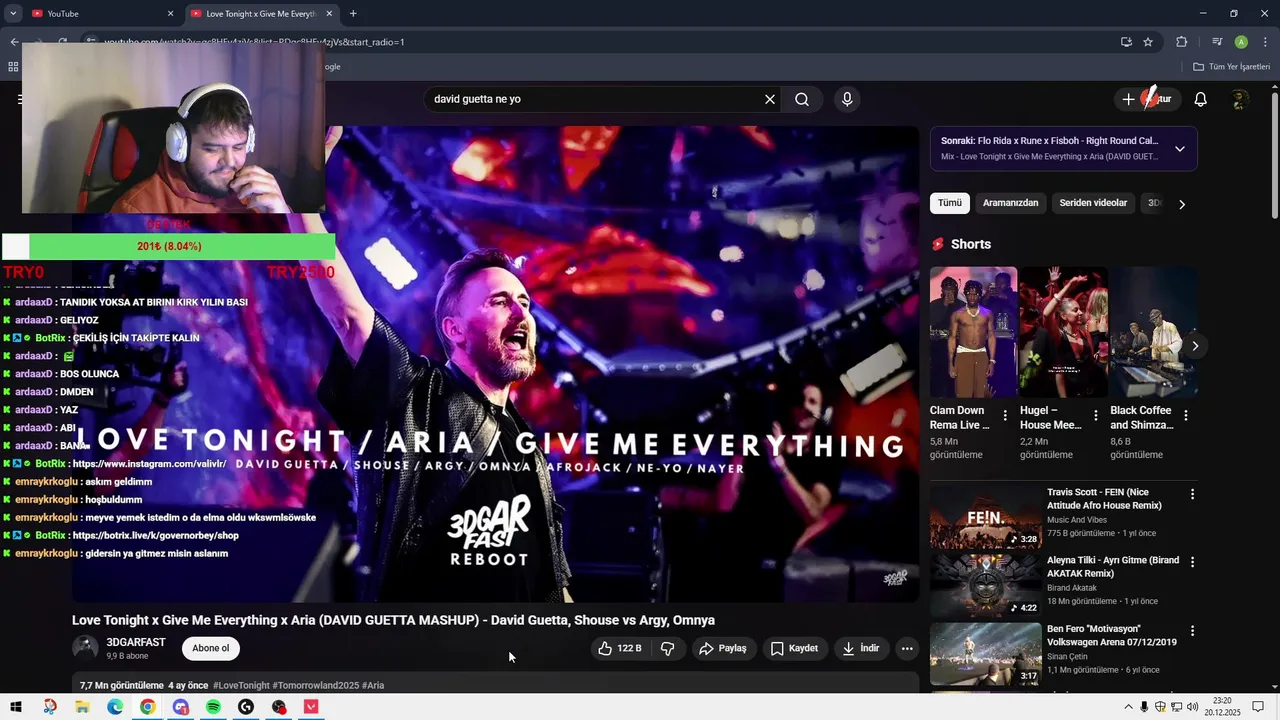Subscribe with the Abone ol button
Viewport: 1280px width, 720px height.
point(211,648)
